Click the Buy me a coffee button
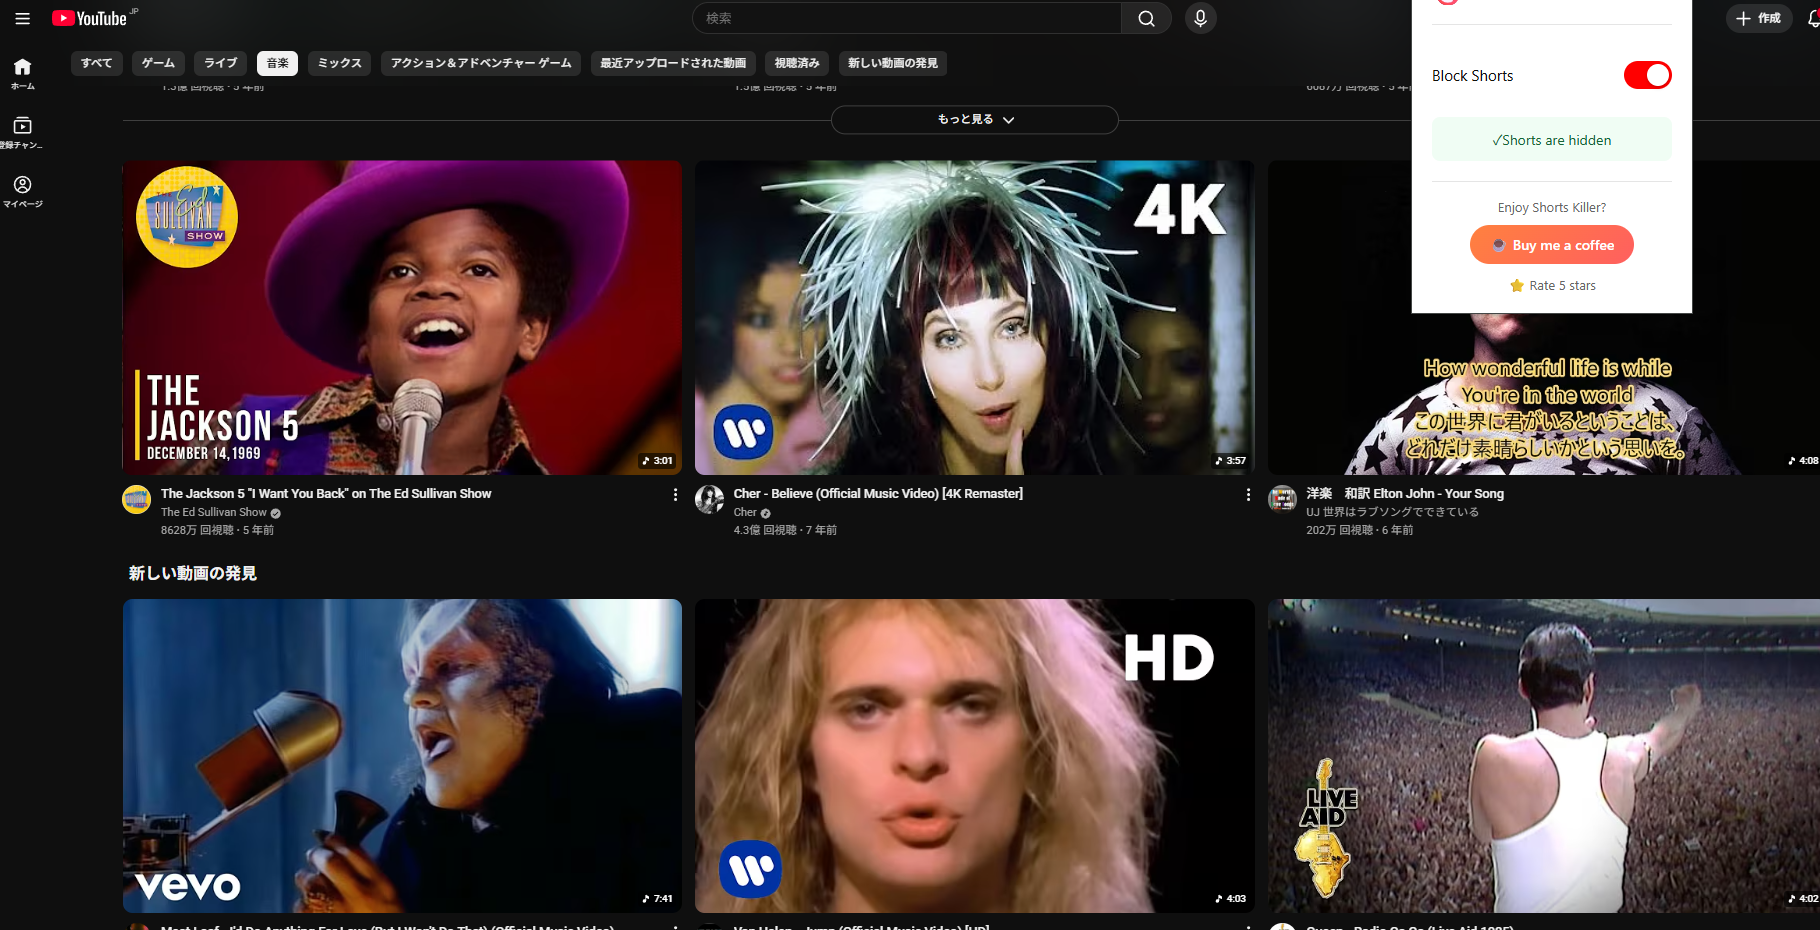This screenshot has width=1820, height=930. (x=1551, y=245)
